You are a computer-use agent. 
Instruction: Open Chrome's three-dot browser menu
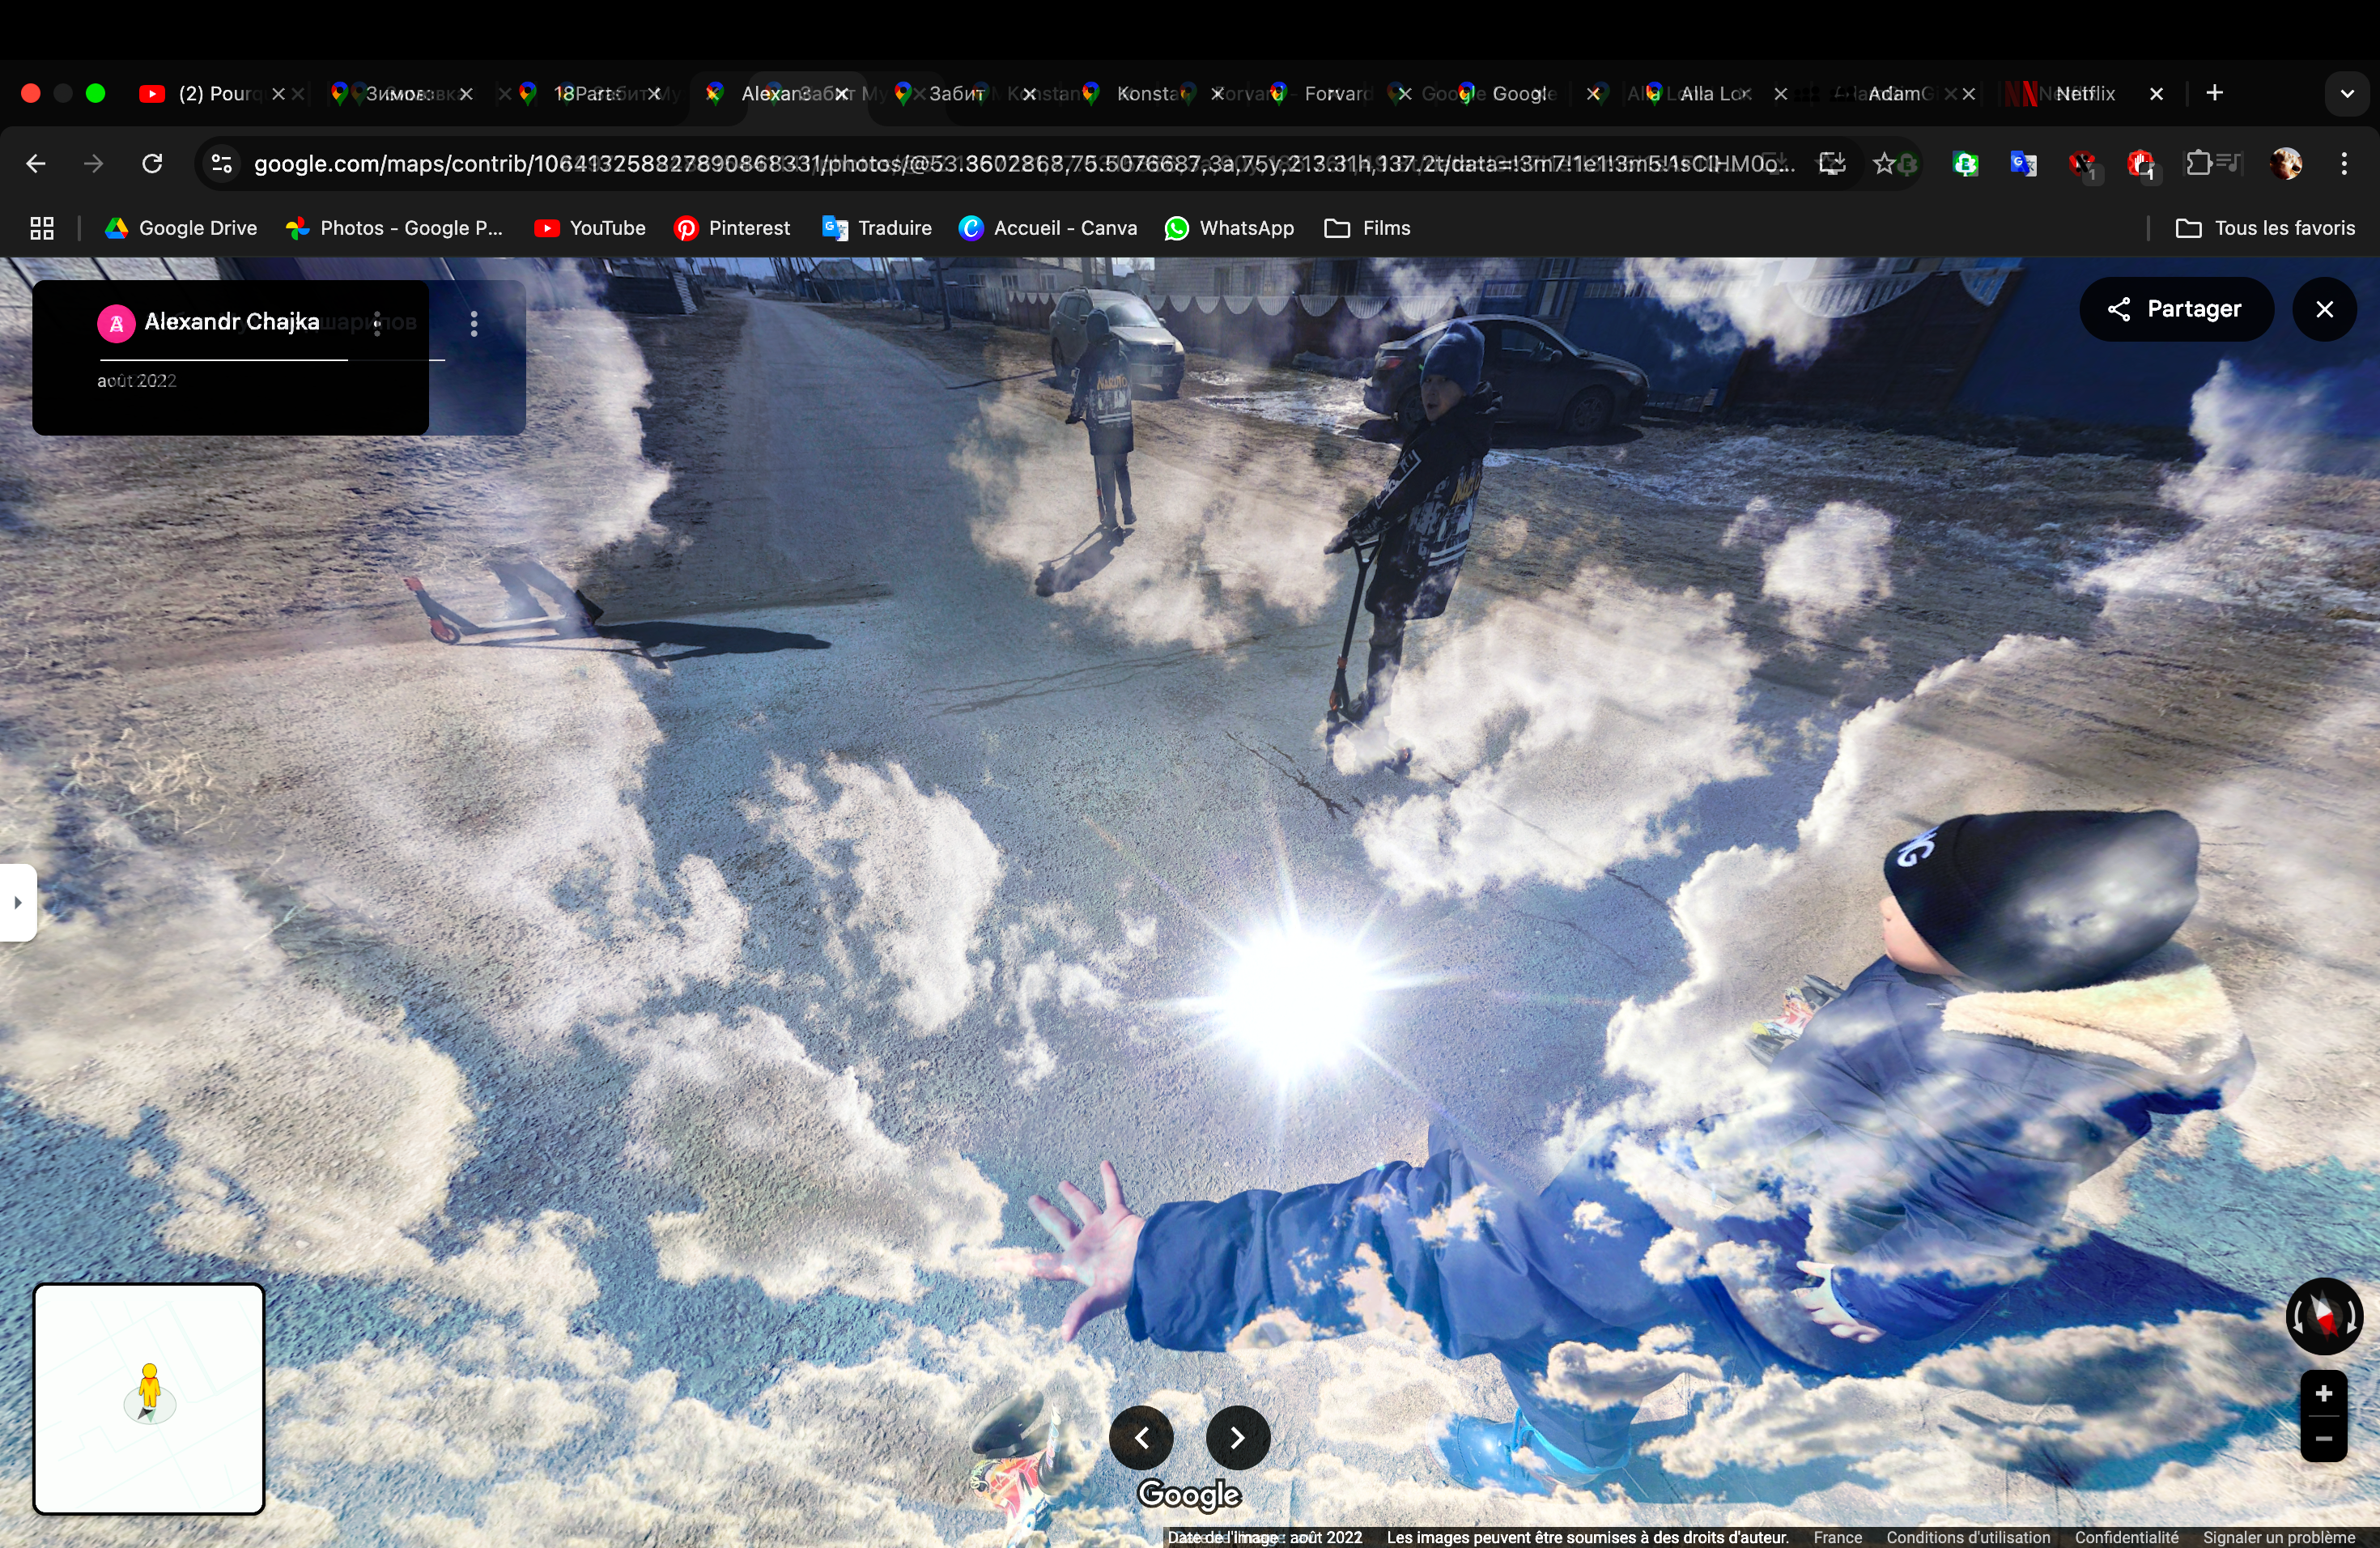point(2343,163)
